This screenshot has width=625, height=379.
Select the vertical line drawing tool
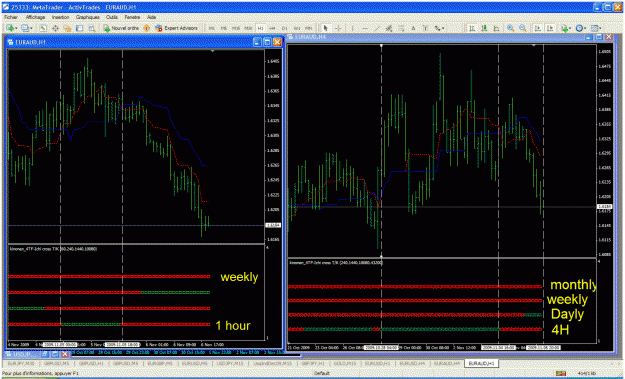(x=352, y=28)
